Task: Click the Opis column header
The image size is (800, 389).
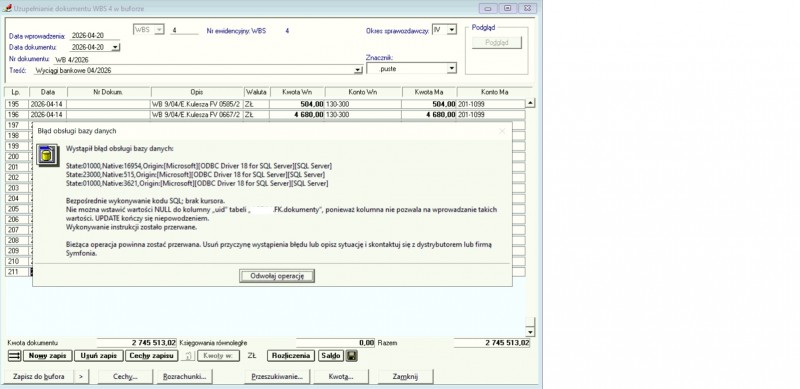Action: click(x=197, y=92)
